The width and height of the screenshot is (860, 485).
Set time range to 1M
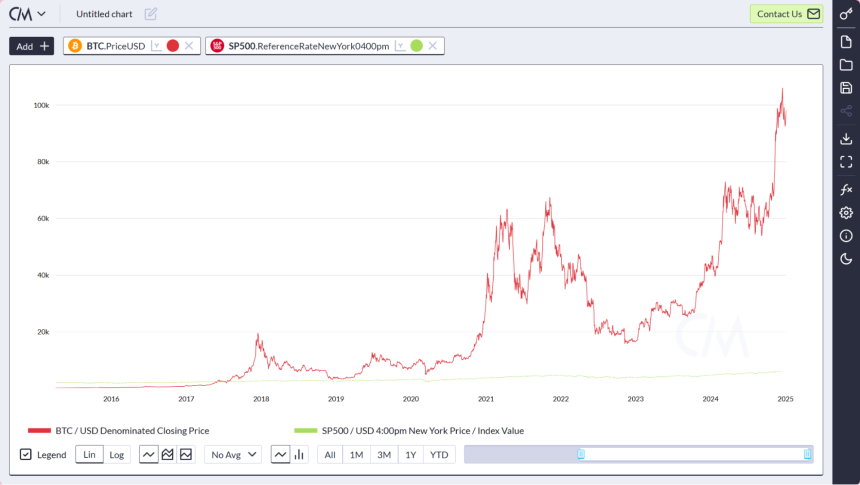[x=357, y=454]
